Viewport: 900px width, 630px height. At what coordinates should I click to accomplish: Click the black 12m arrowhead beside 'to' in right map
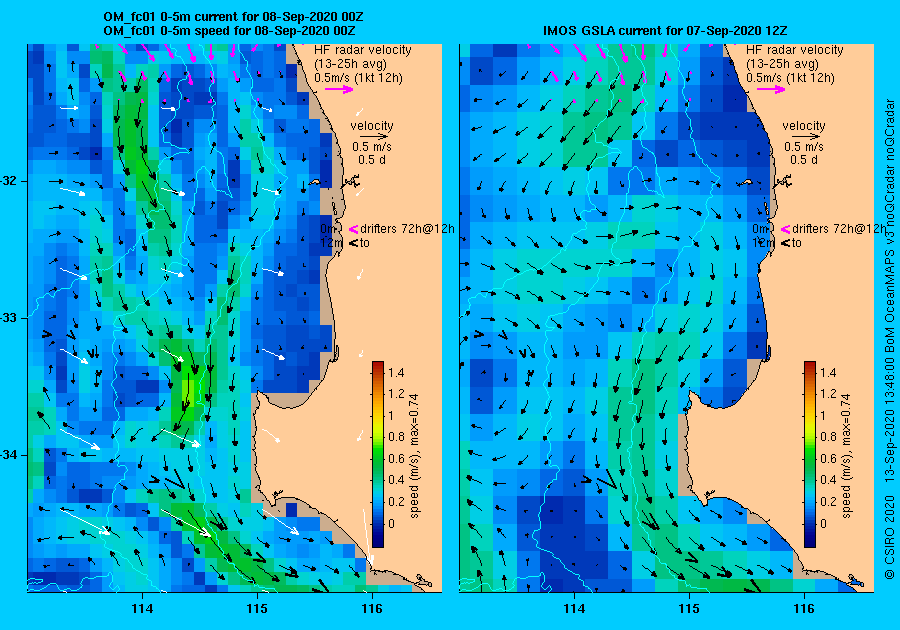tap(786, 243)
